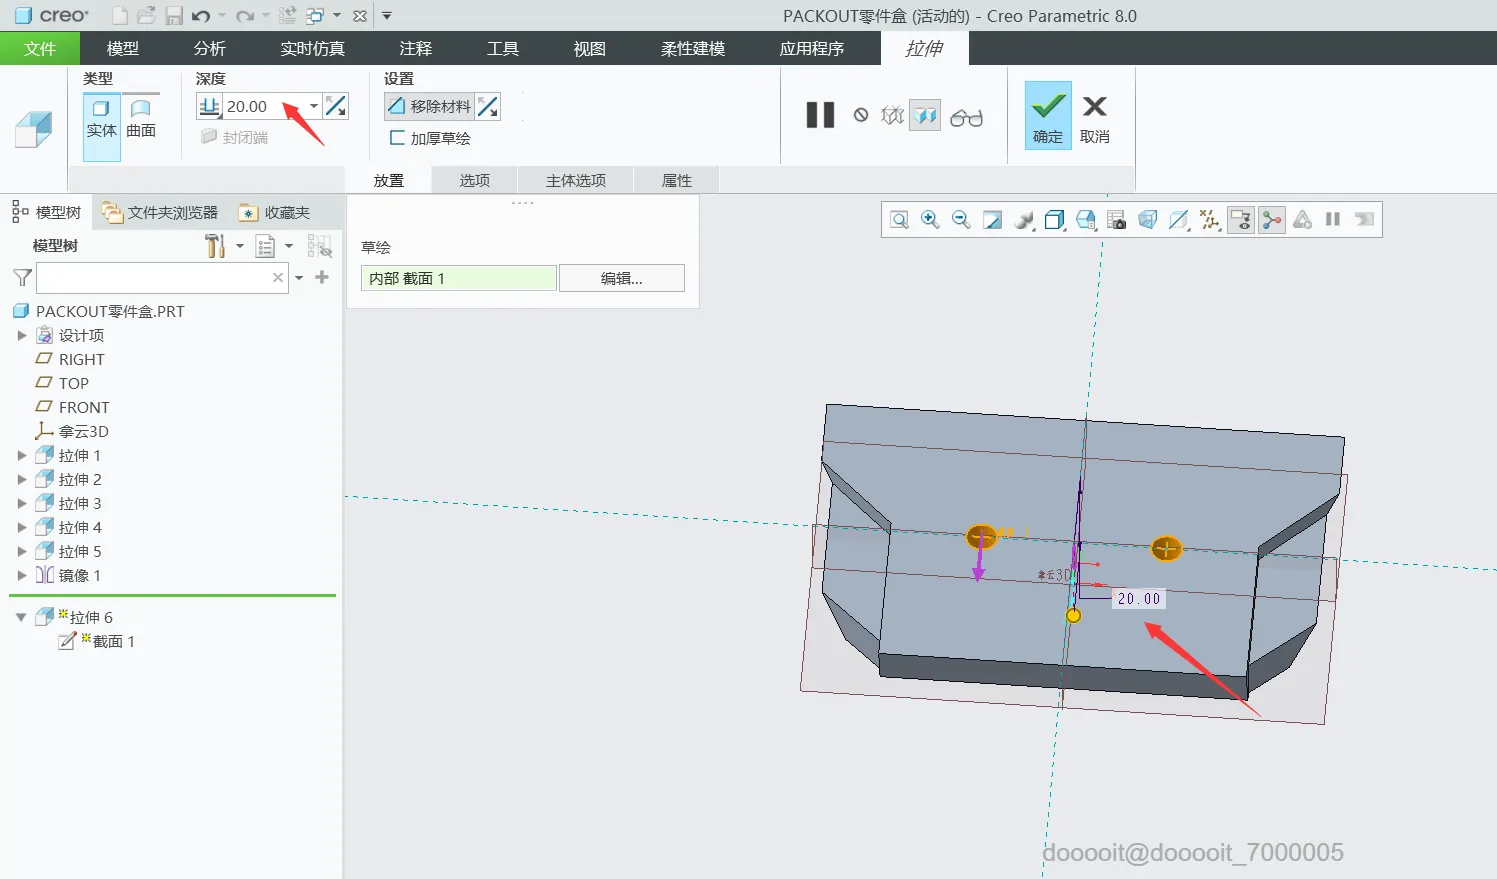Click the add filter plus button
Image resolution: width=1497 pixels, height=879 pixels.
tap(322, 277)
